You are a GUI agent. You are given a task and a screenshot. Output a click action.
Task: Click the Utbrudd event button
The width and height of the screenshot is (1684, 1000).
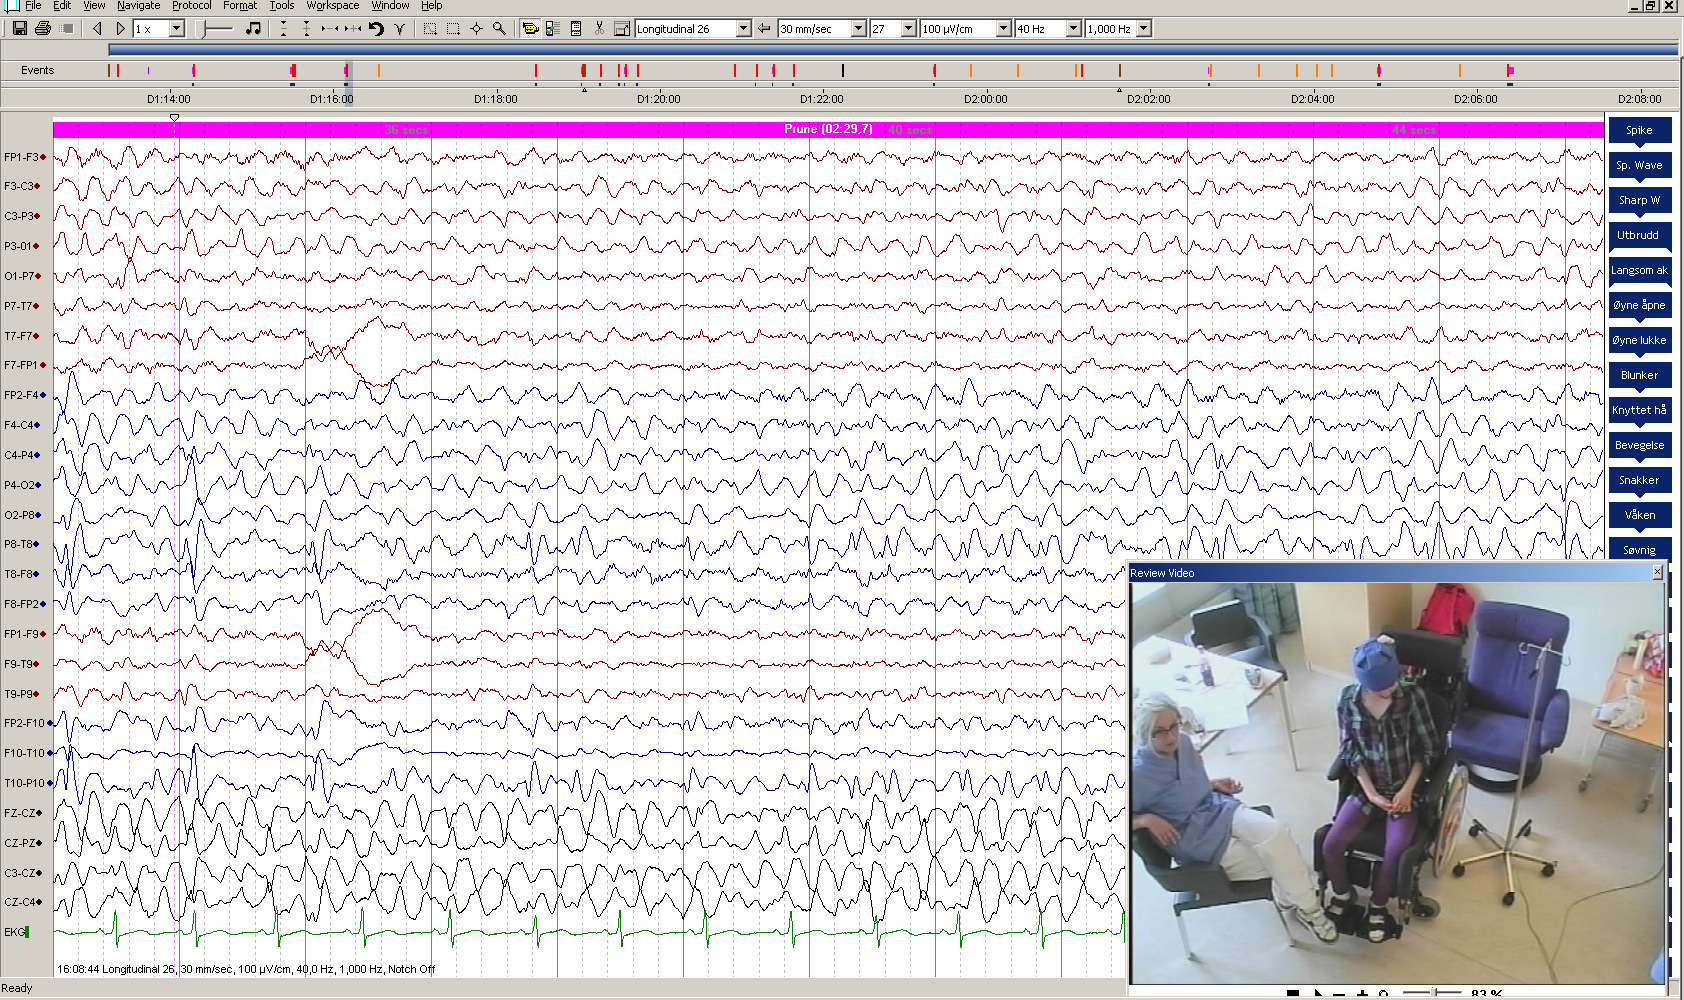[x=1639, y=235]
